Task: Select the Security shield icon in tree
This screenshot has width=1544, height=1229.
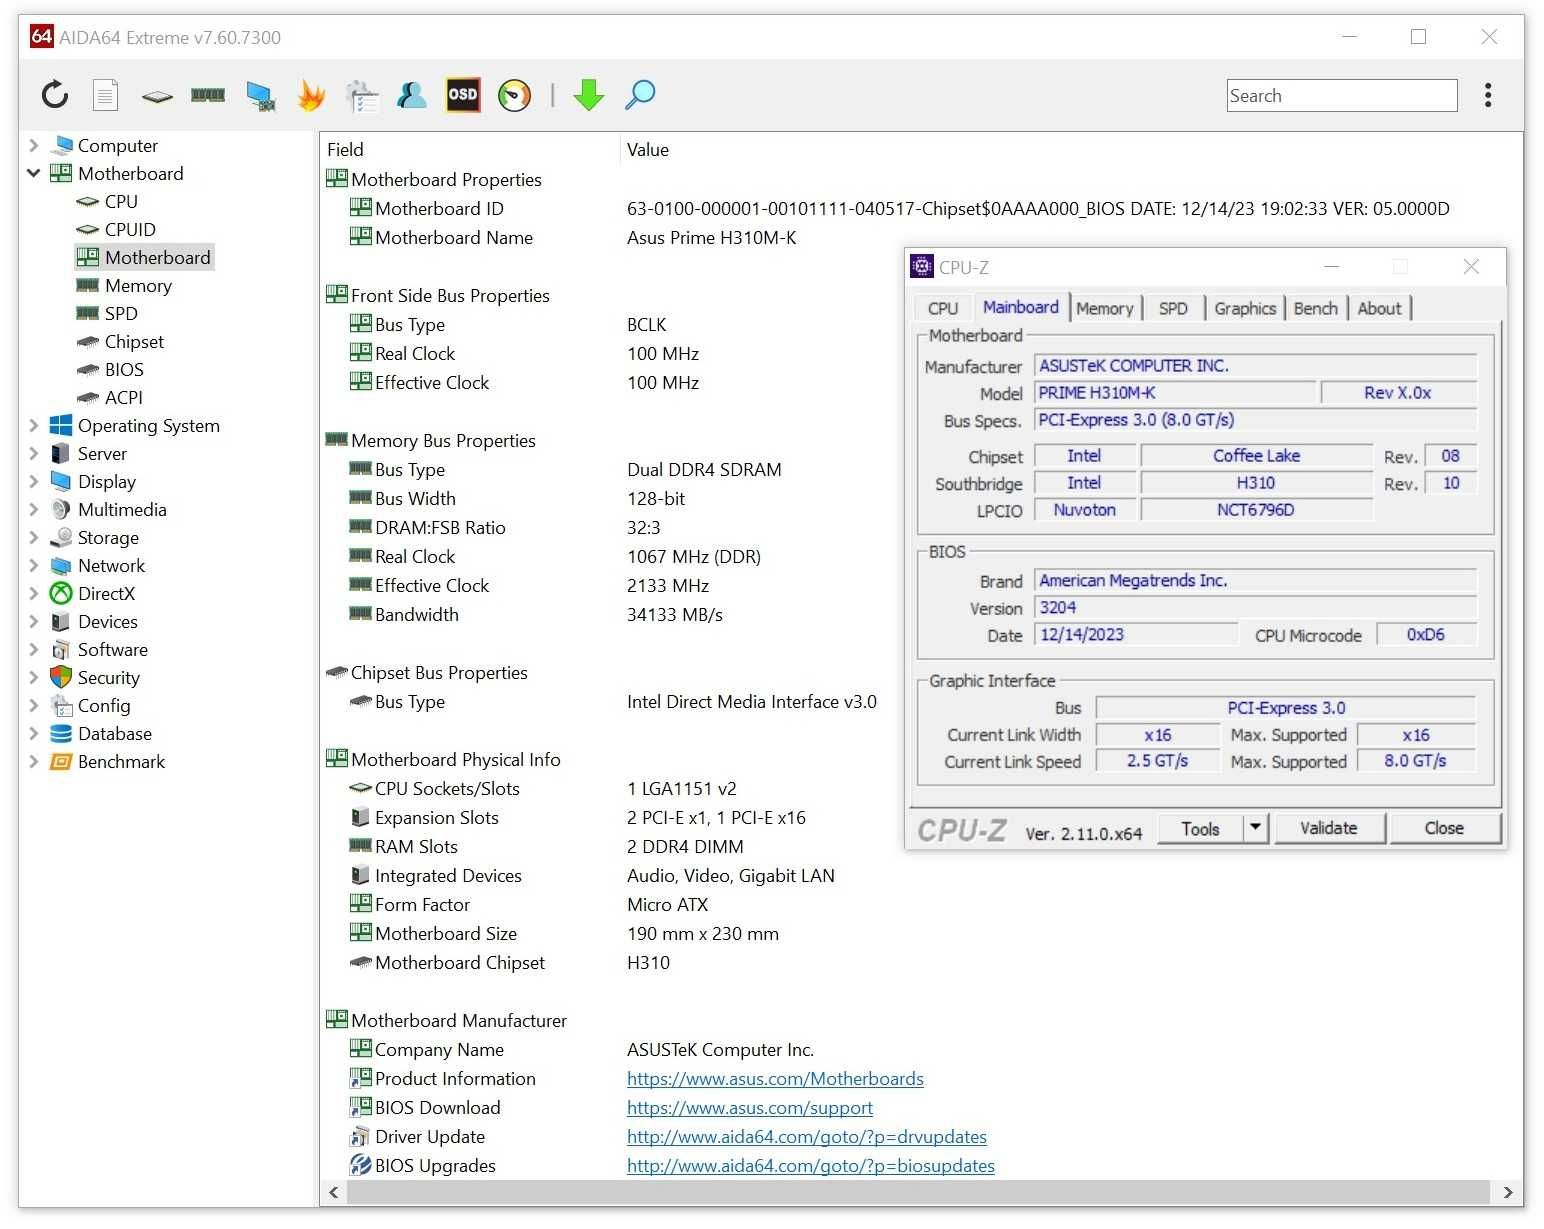Action: (x=61, y=677)
